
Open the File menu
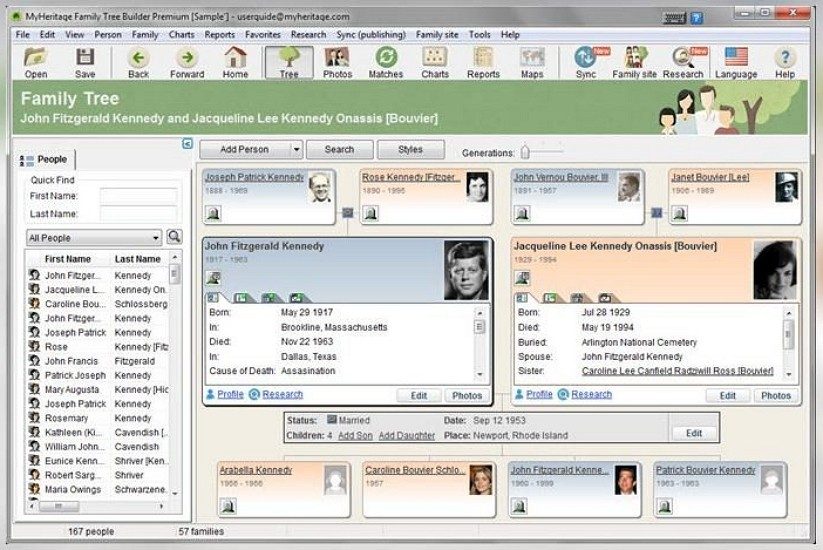click(x=23, y=35)
